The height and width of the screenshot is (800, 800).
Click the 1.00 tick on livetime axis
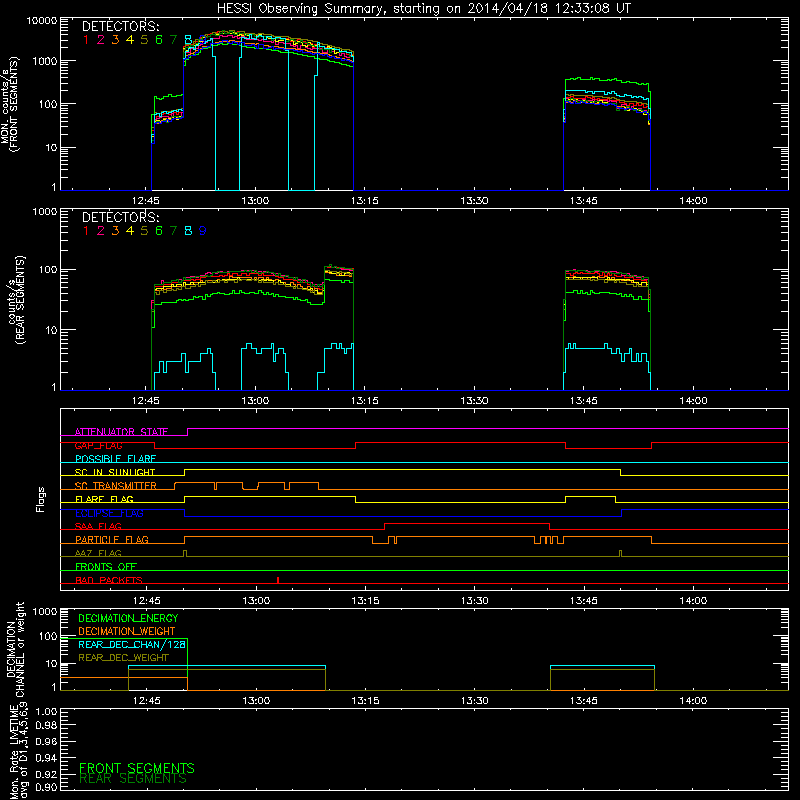(x=46, y=712)
